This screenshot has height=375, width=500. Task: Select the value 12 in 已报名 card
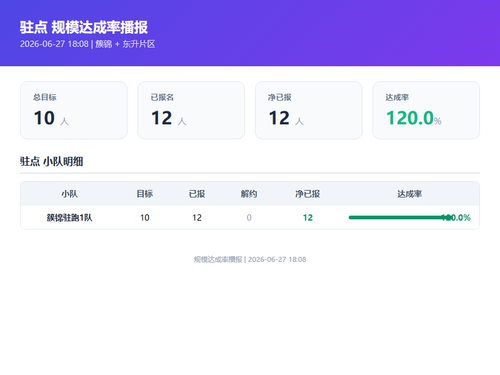[162, 118]
